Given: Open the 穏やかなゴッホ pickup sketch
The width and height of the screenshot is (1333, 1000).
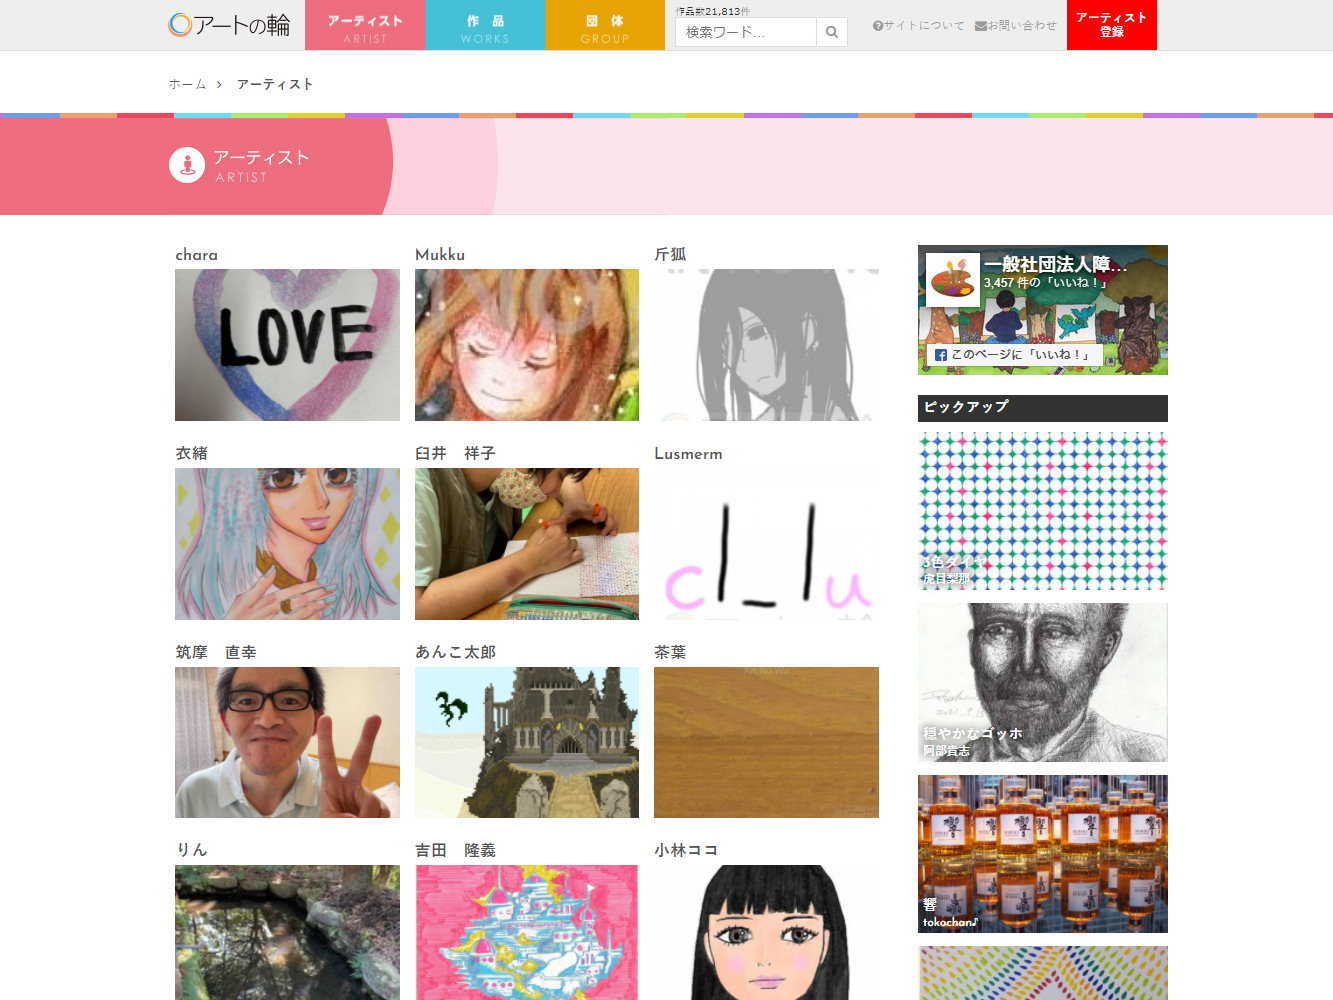Looking at the screenshot, I should coord(1043,683).
